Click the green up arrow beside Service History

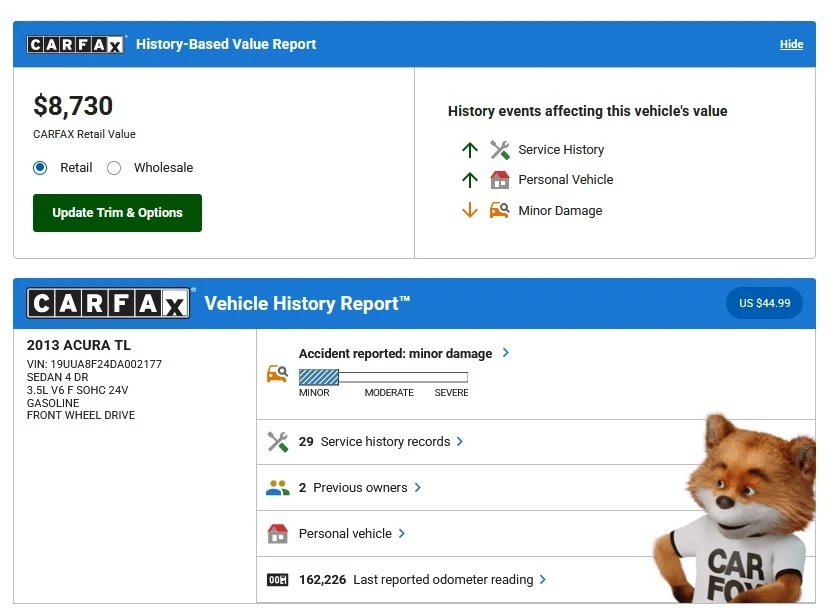(x=470, y=150)
